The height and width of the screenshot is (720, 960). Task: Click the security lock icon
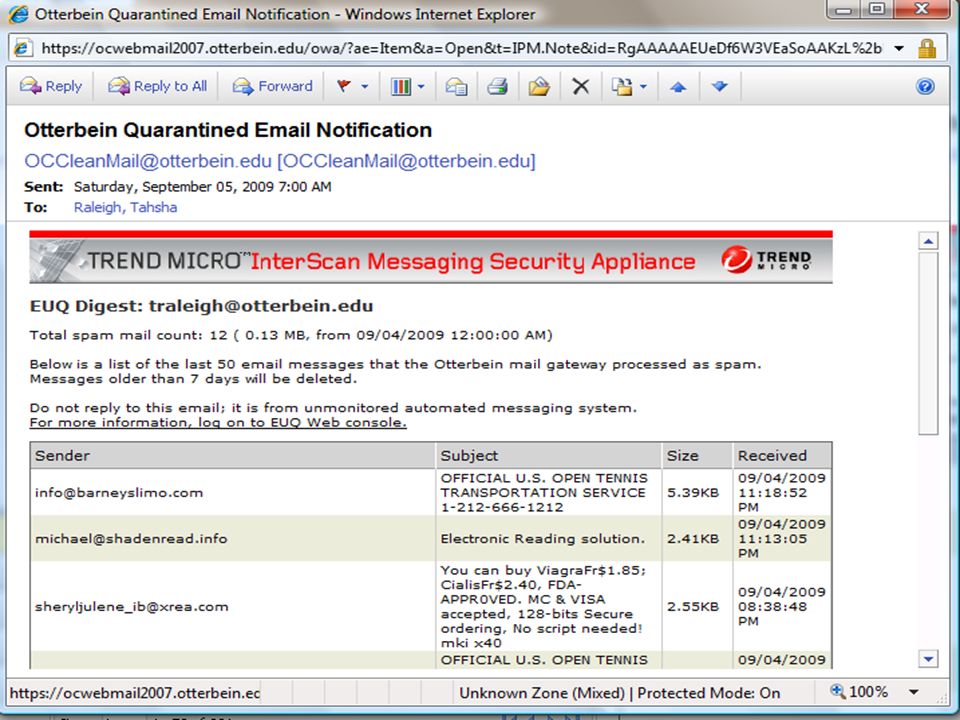pos(927,48)
